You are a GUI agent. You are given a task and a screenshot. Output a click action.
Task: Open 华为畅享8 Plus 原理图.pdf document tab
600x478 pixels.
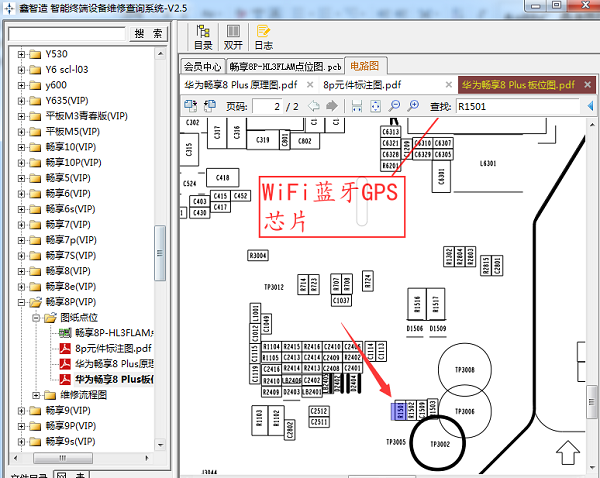[x=241, y=85]
